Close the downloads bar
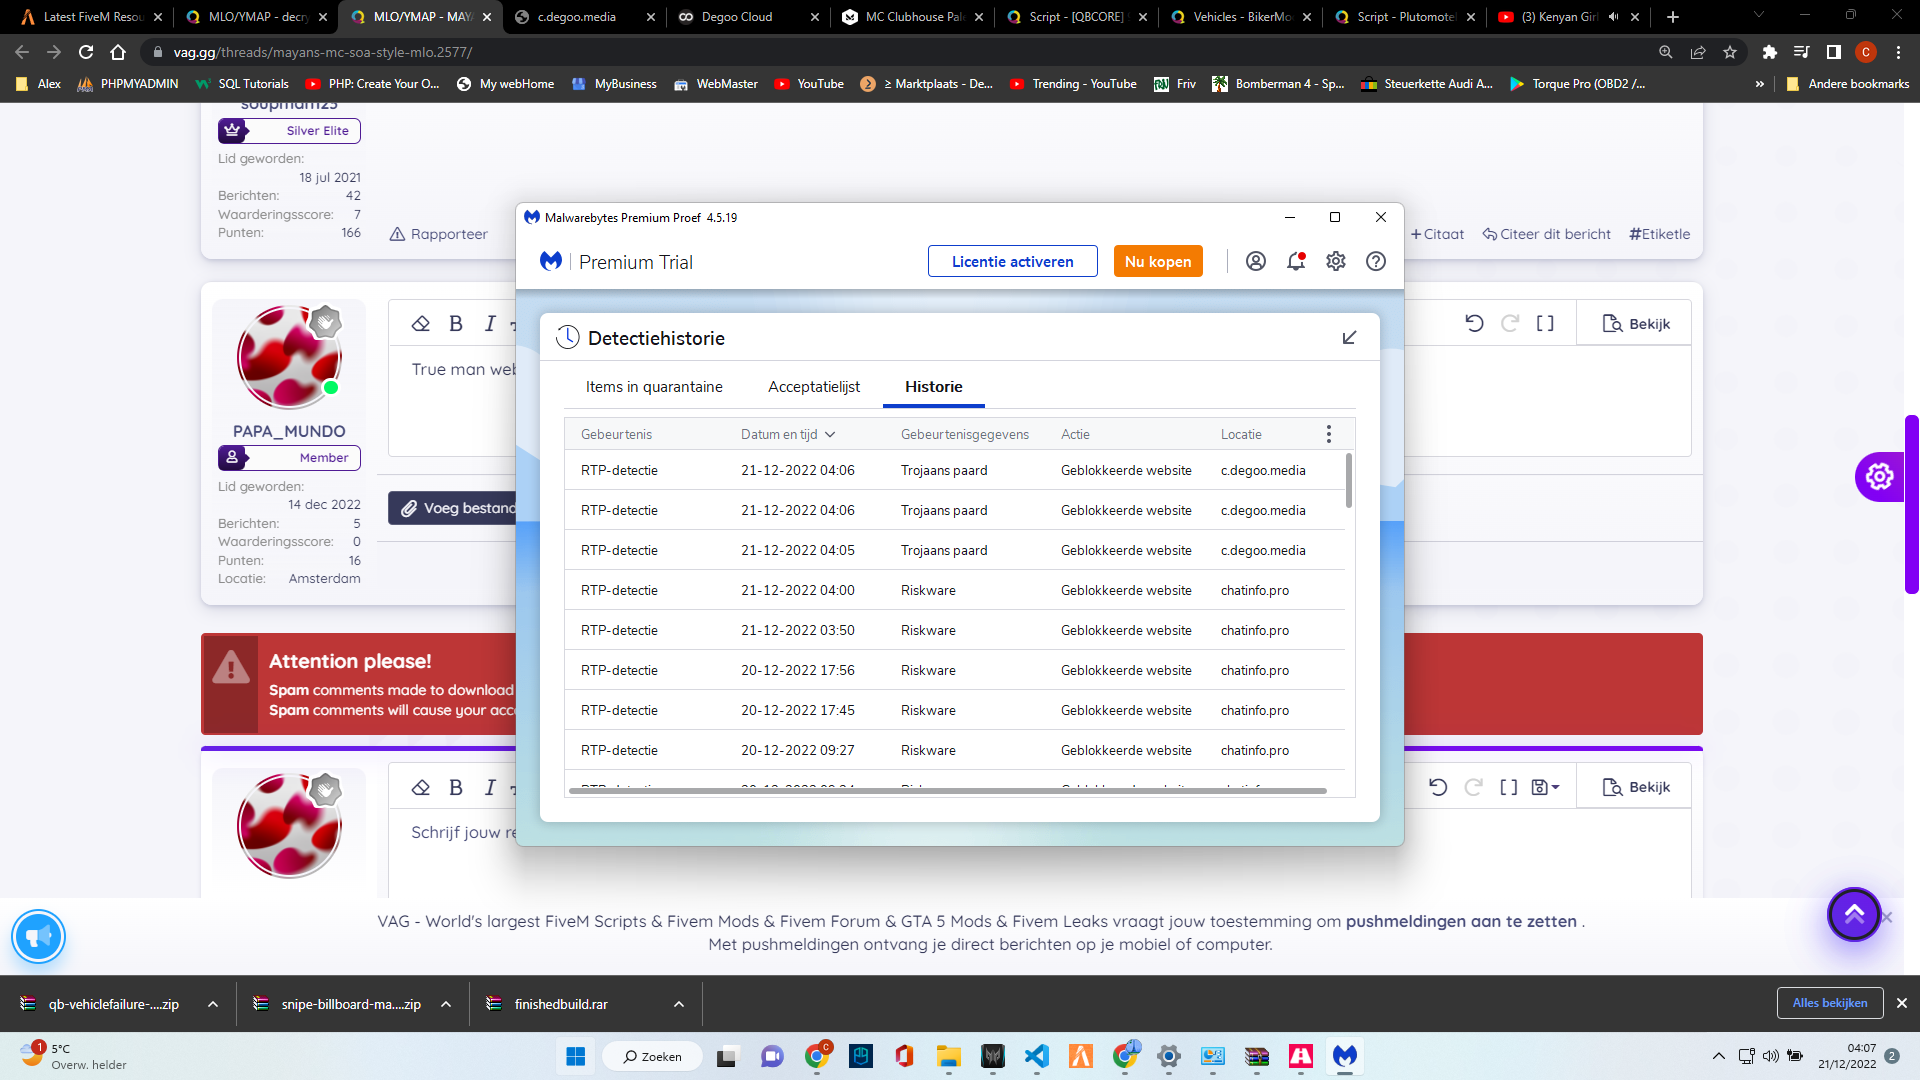The height and width of the screenshot is (1080, 1920). click(x=1902, y=1003)
